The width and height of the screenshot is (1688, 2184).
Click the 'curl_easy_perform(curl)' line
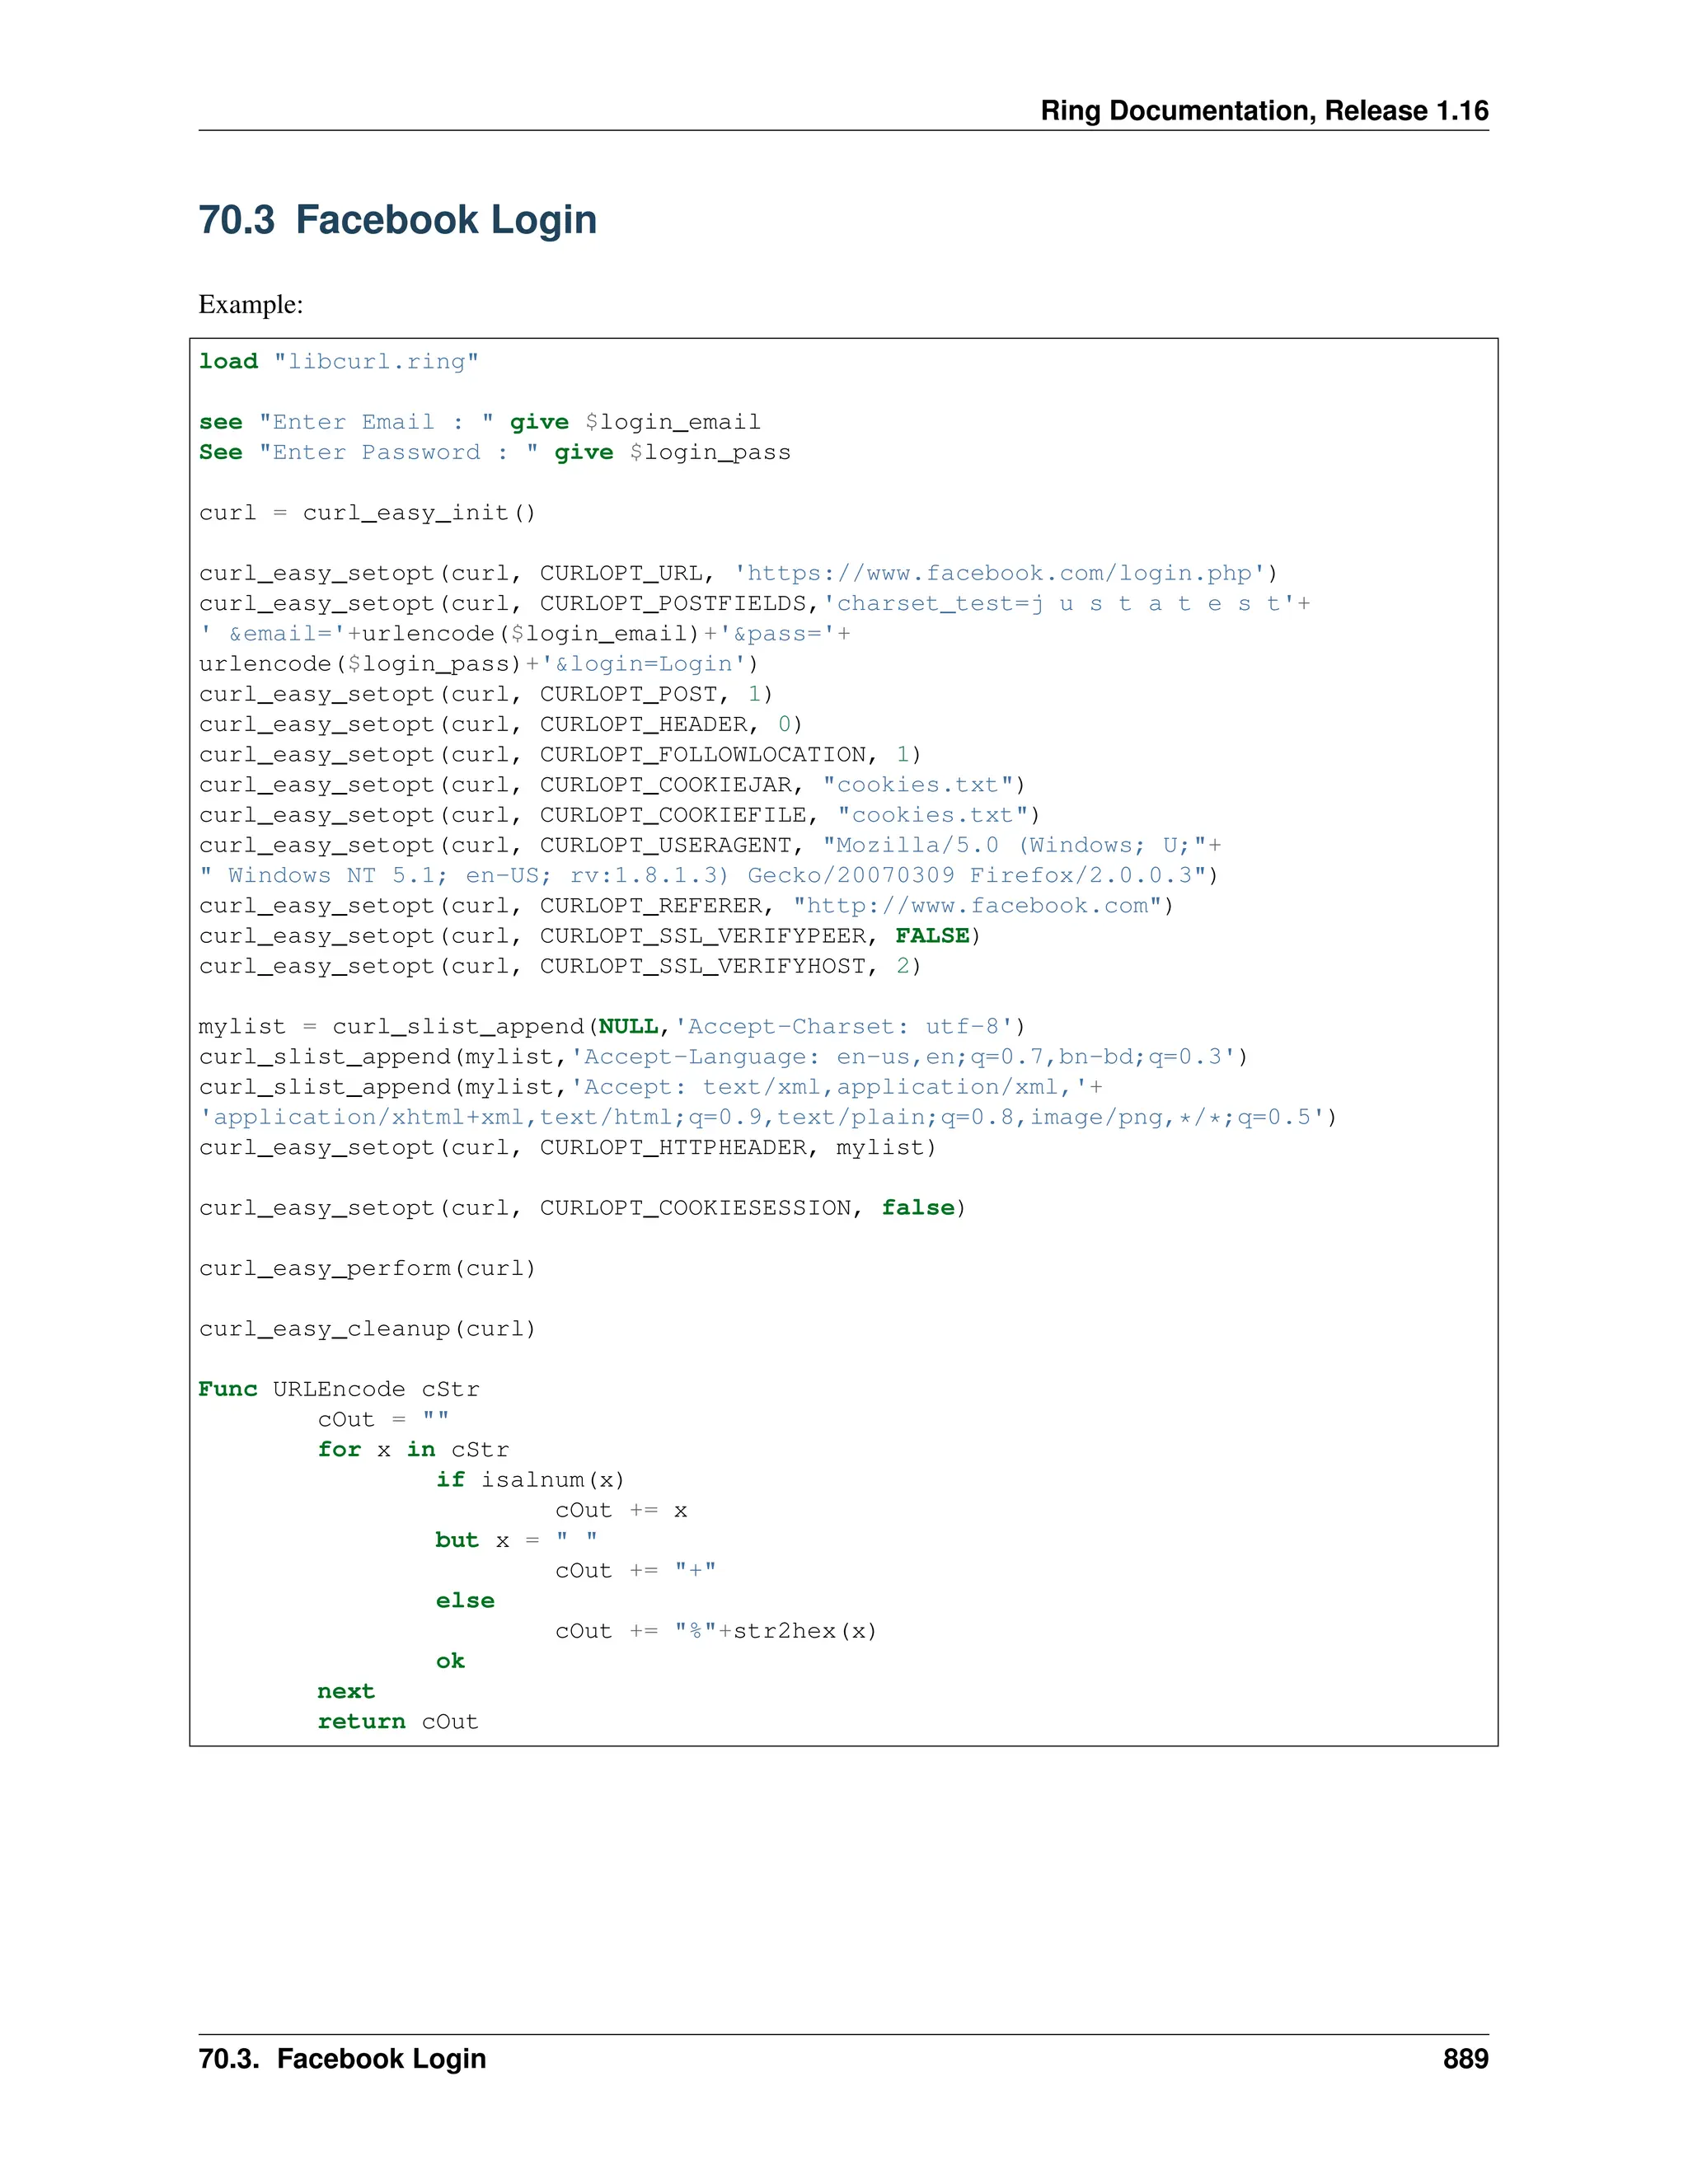click(367, 1269)
